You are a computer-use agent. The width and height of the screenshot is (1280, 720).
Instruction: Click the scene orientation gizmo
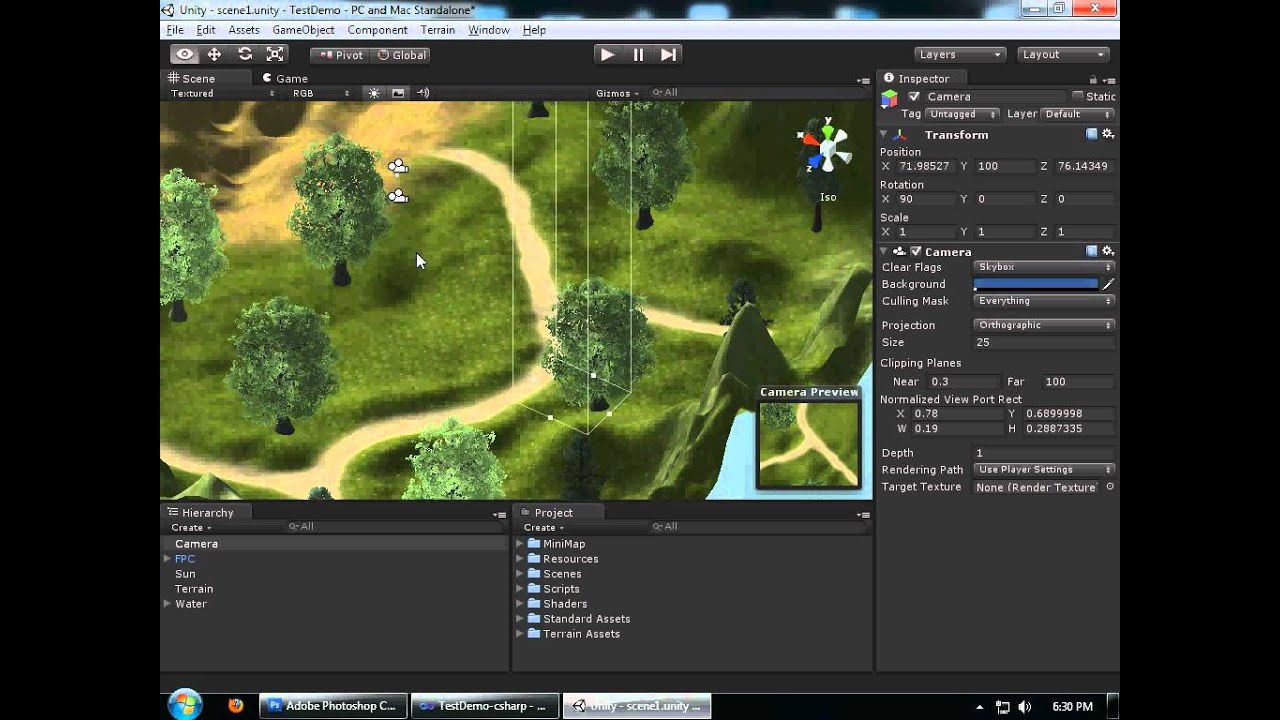(826, 149)
